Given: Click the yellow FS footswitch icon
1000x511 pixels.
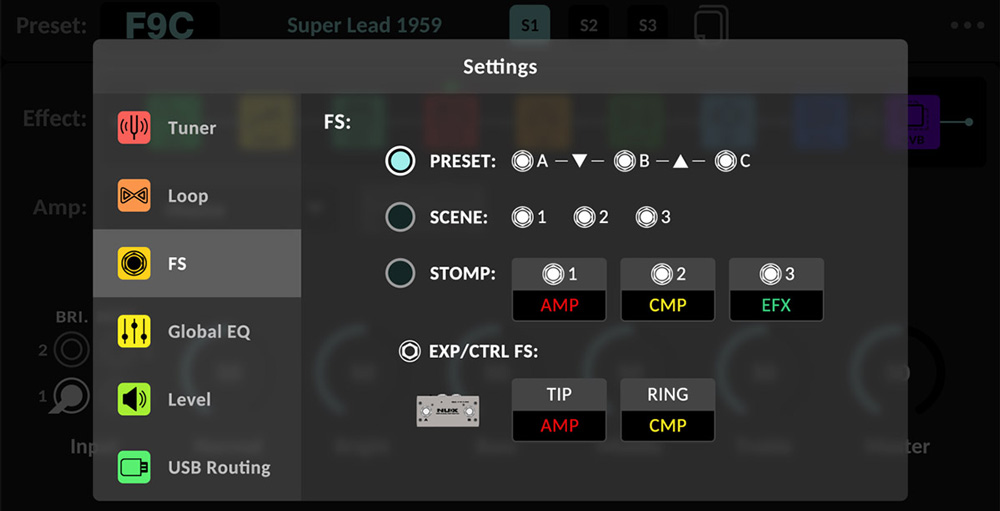Looking at the screenshot, I should pos(134,264).
